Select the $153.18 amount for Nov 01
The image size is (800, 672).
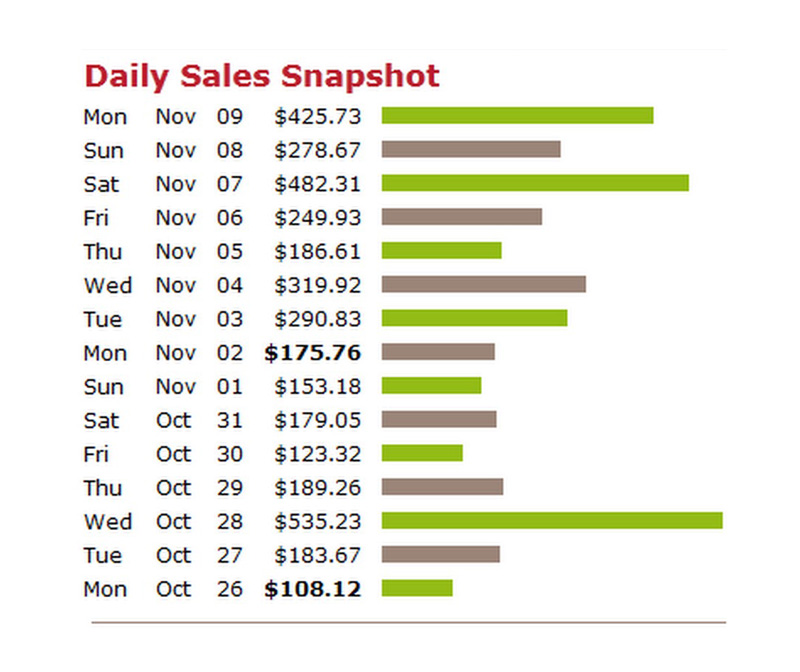pyautogui.click(x=317, y=387)
